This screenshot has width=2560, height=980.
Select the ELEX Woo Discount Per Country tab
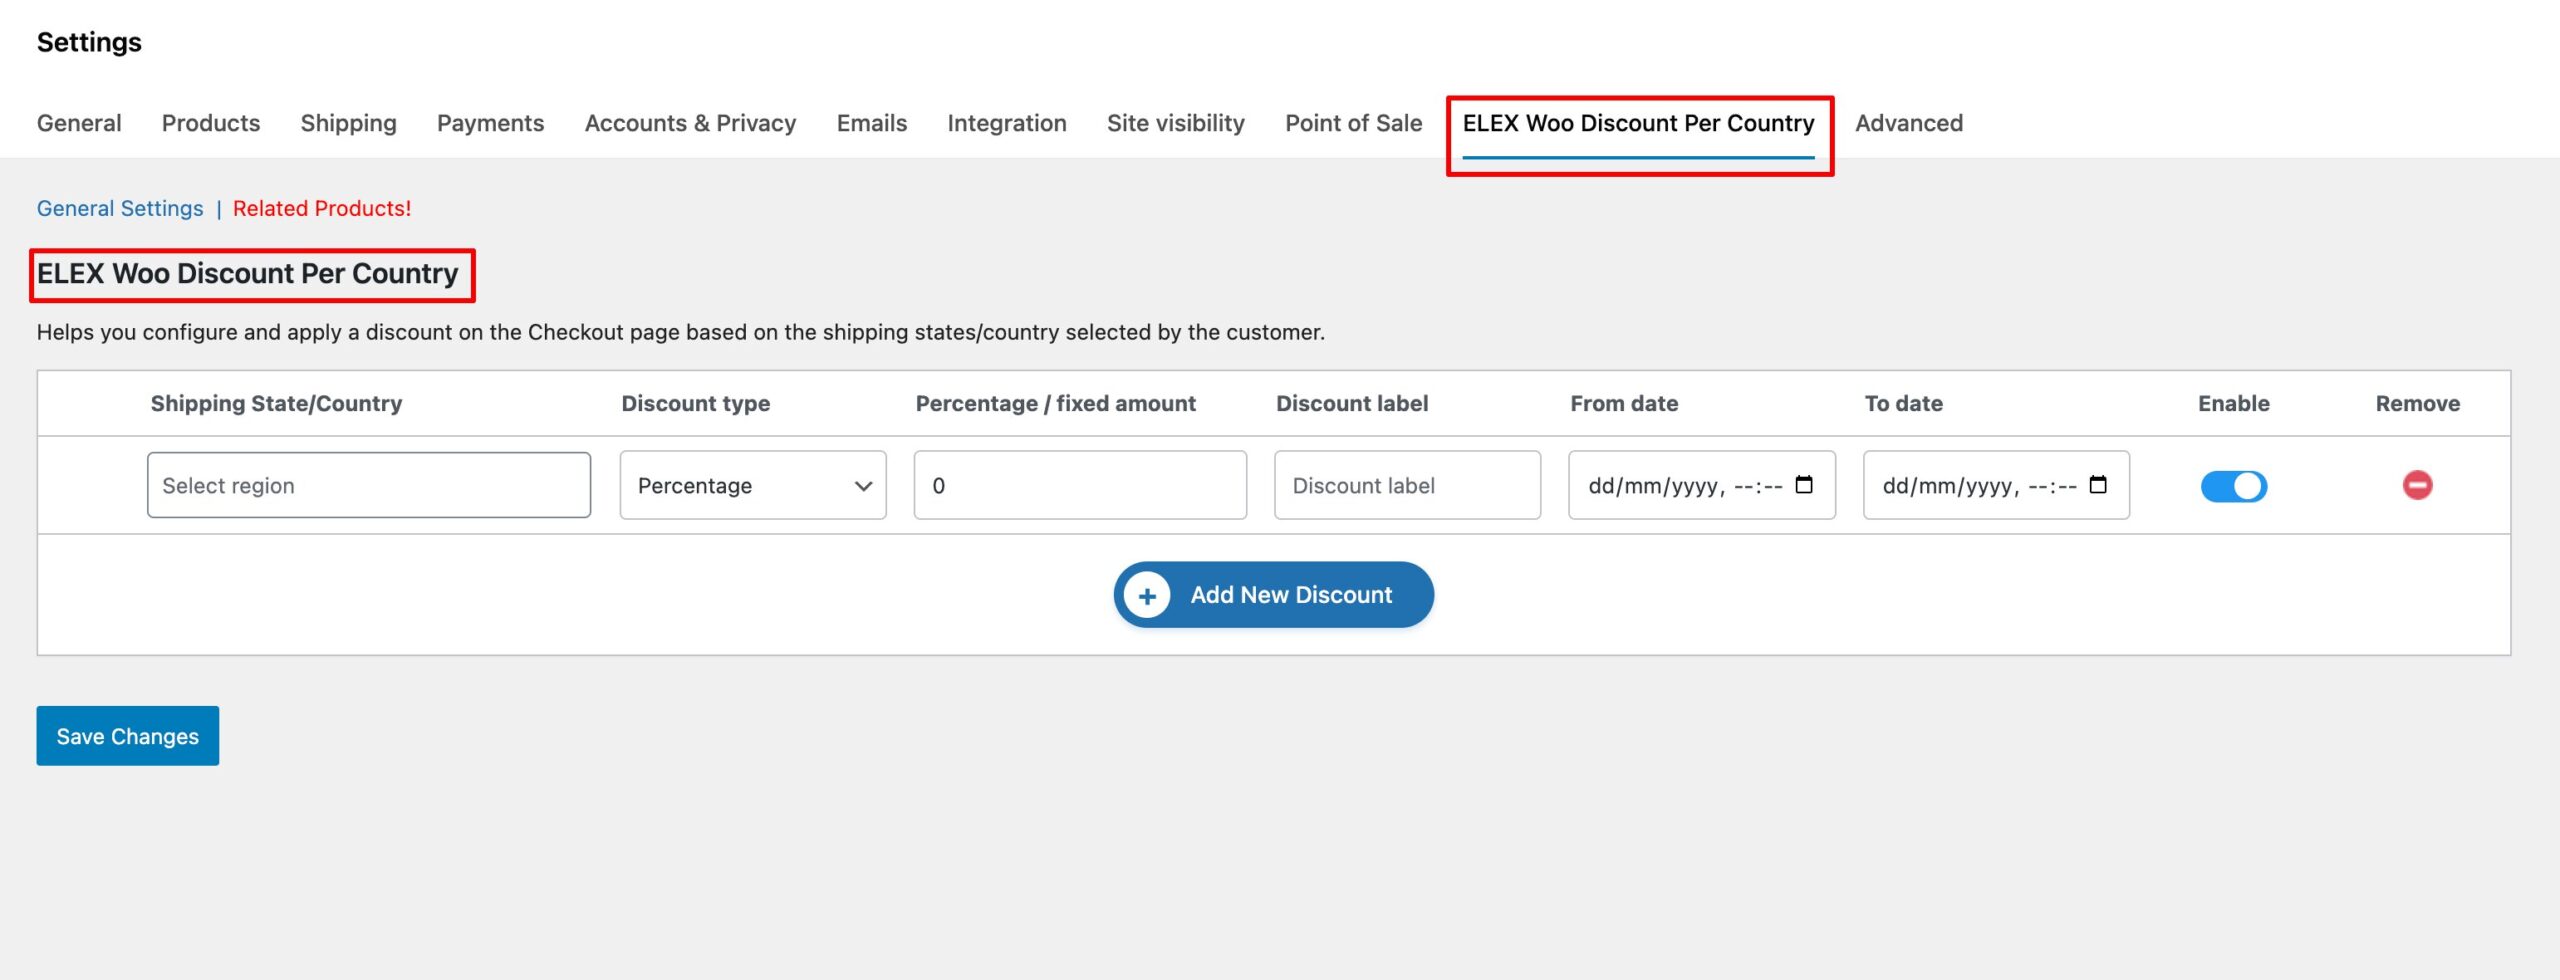click(1638, 123)
